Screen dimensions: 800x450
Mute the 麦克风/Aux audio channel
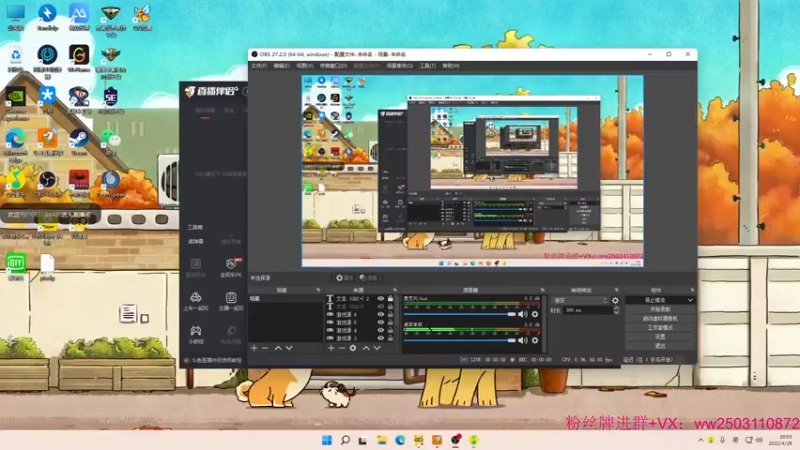point(523,314)
